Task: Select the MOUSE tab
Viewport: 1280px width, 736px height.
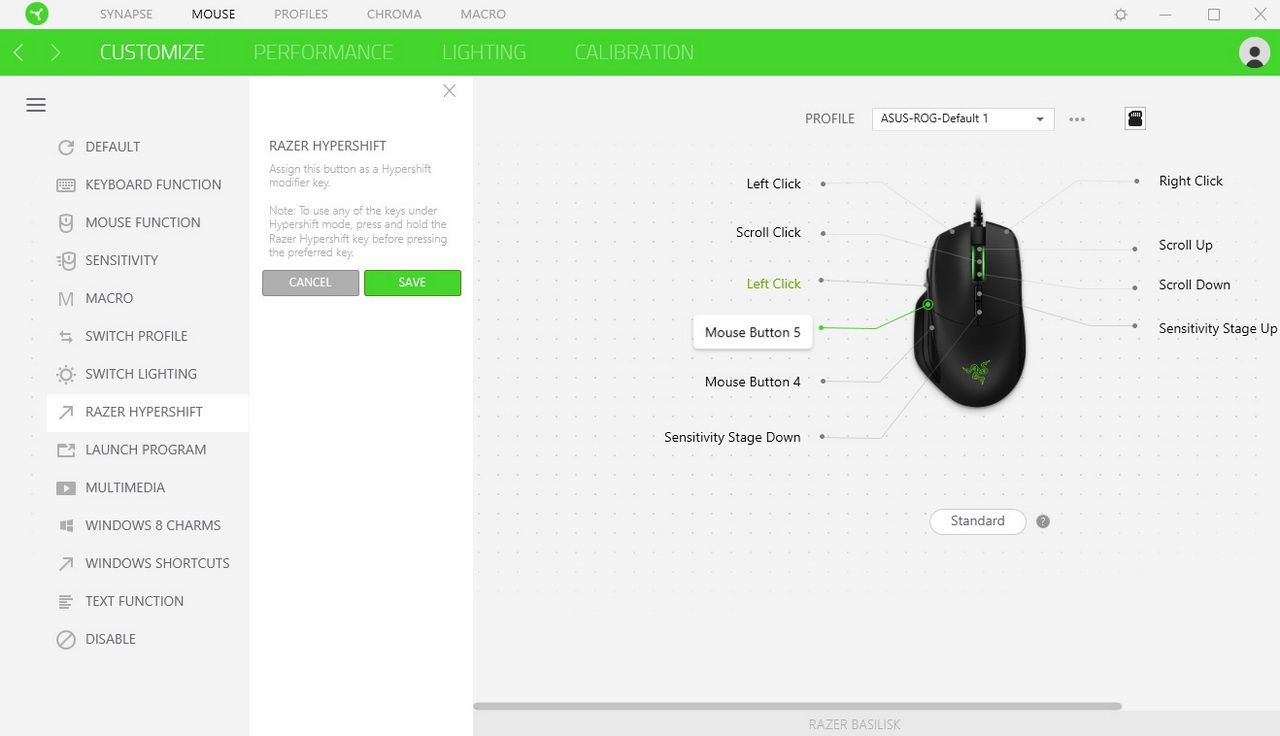Action: click(x=213, y=14)
